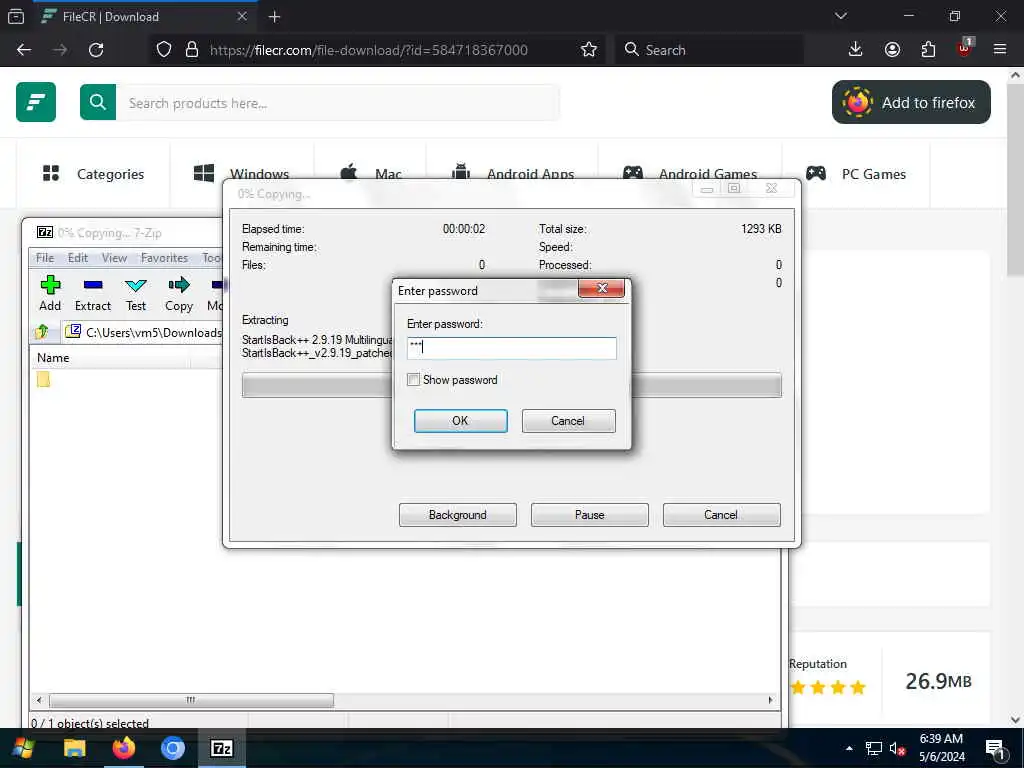
Task: Show hidden tray icons arrow
Action: point(849,748)
